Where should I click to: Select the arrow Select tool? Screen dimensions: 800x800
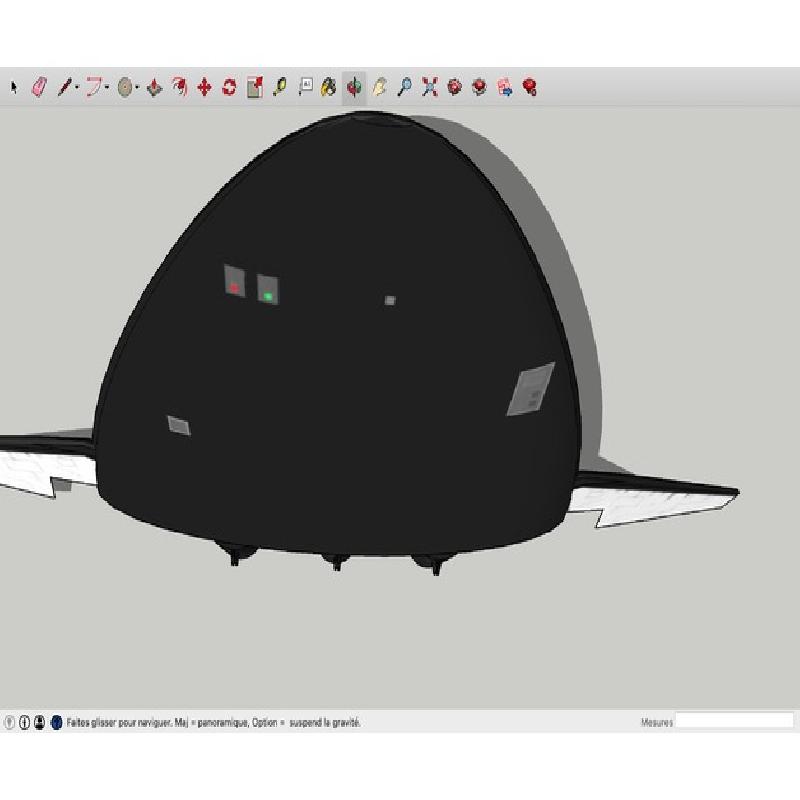(14, 88)
